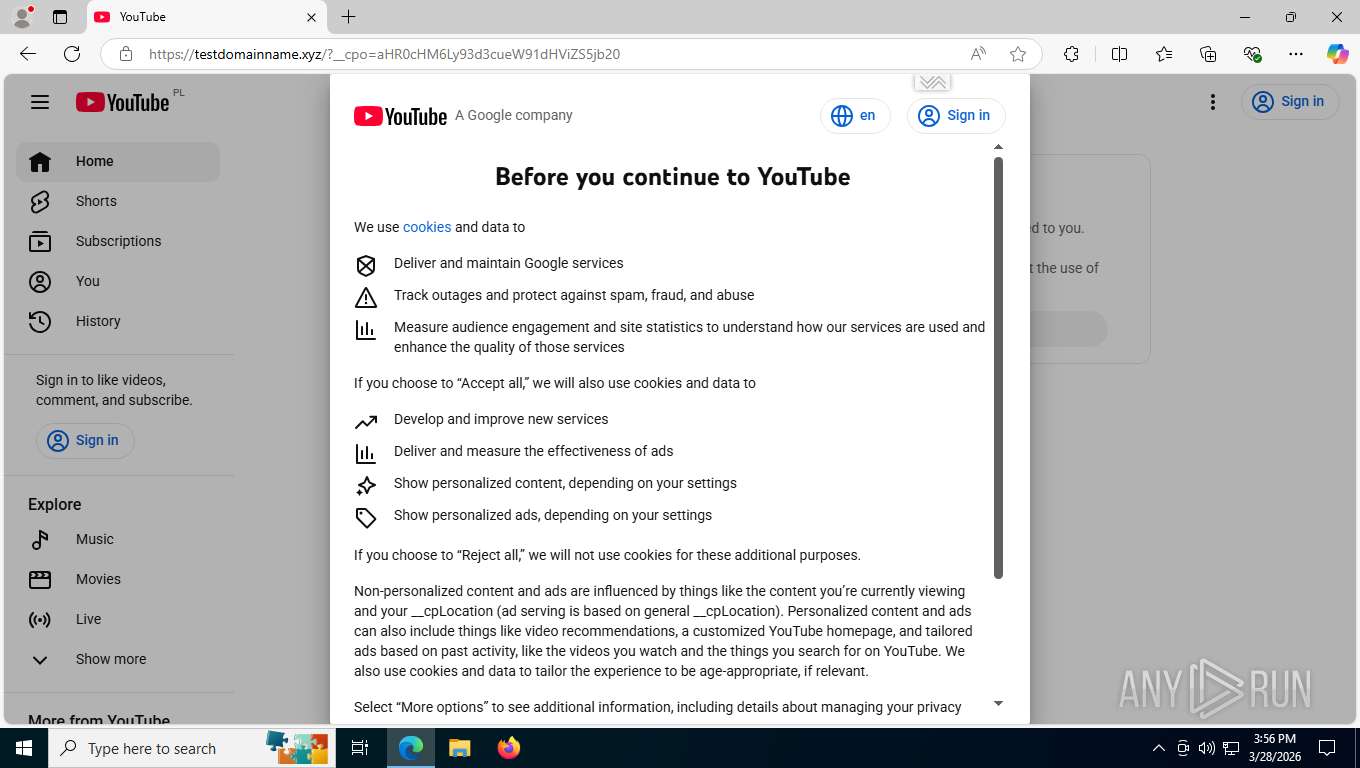Open Copilot icon in the browser toolbar
The height and width of the screenshot is (768, 1360).
tap(1338, 54)
